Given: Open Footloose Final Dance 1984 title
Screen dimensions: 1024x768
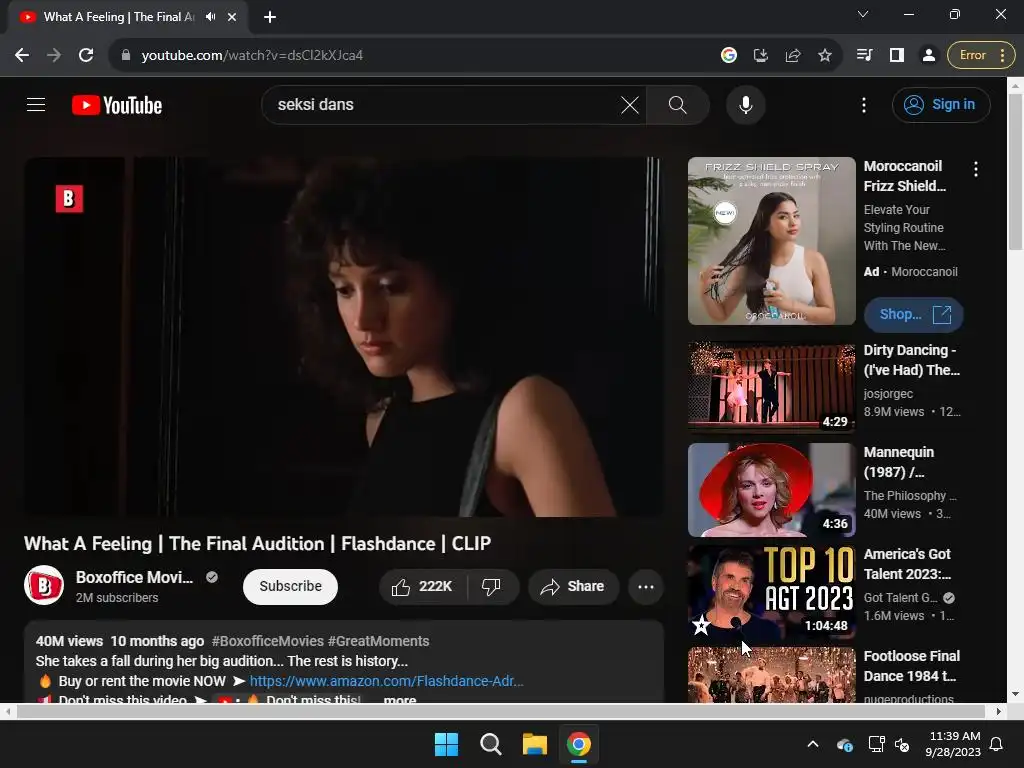Looking at the screenshot, I should (x=911, y=666).
